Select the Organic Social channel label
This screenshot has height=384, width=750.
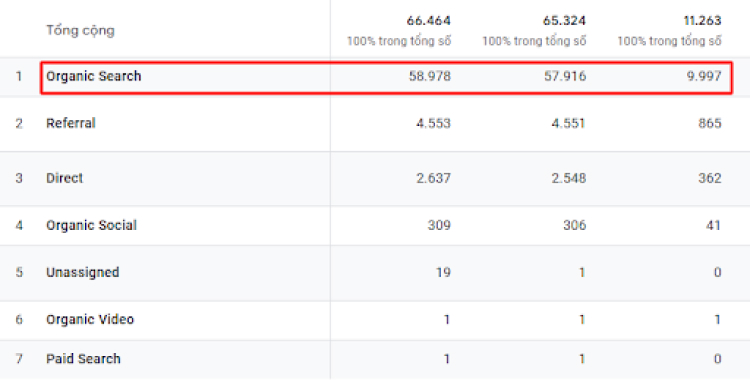click(x=91, y=225)
